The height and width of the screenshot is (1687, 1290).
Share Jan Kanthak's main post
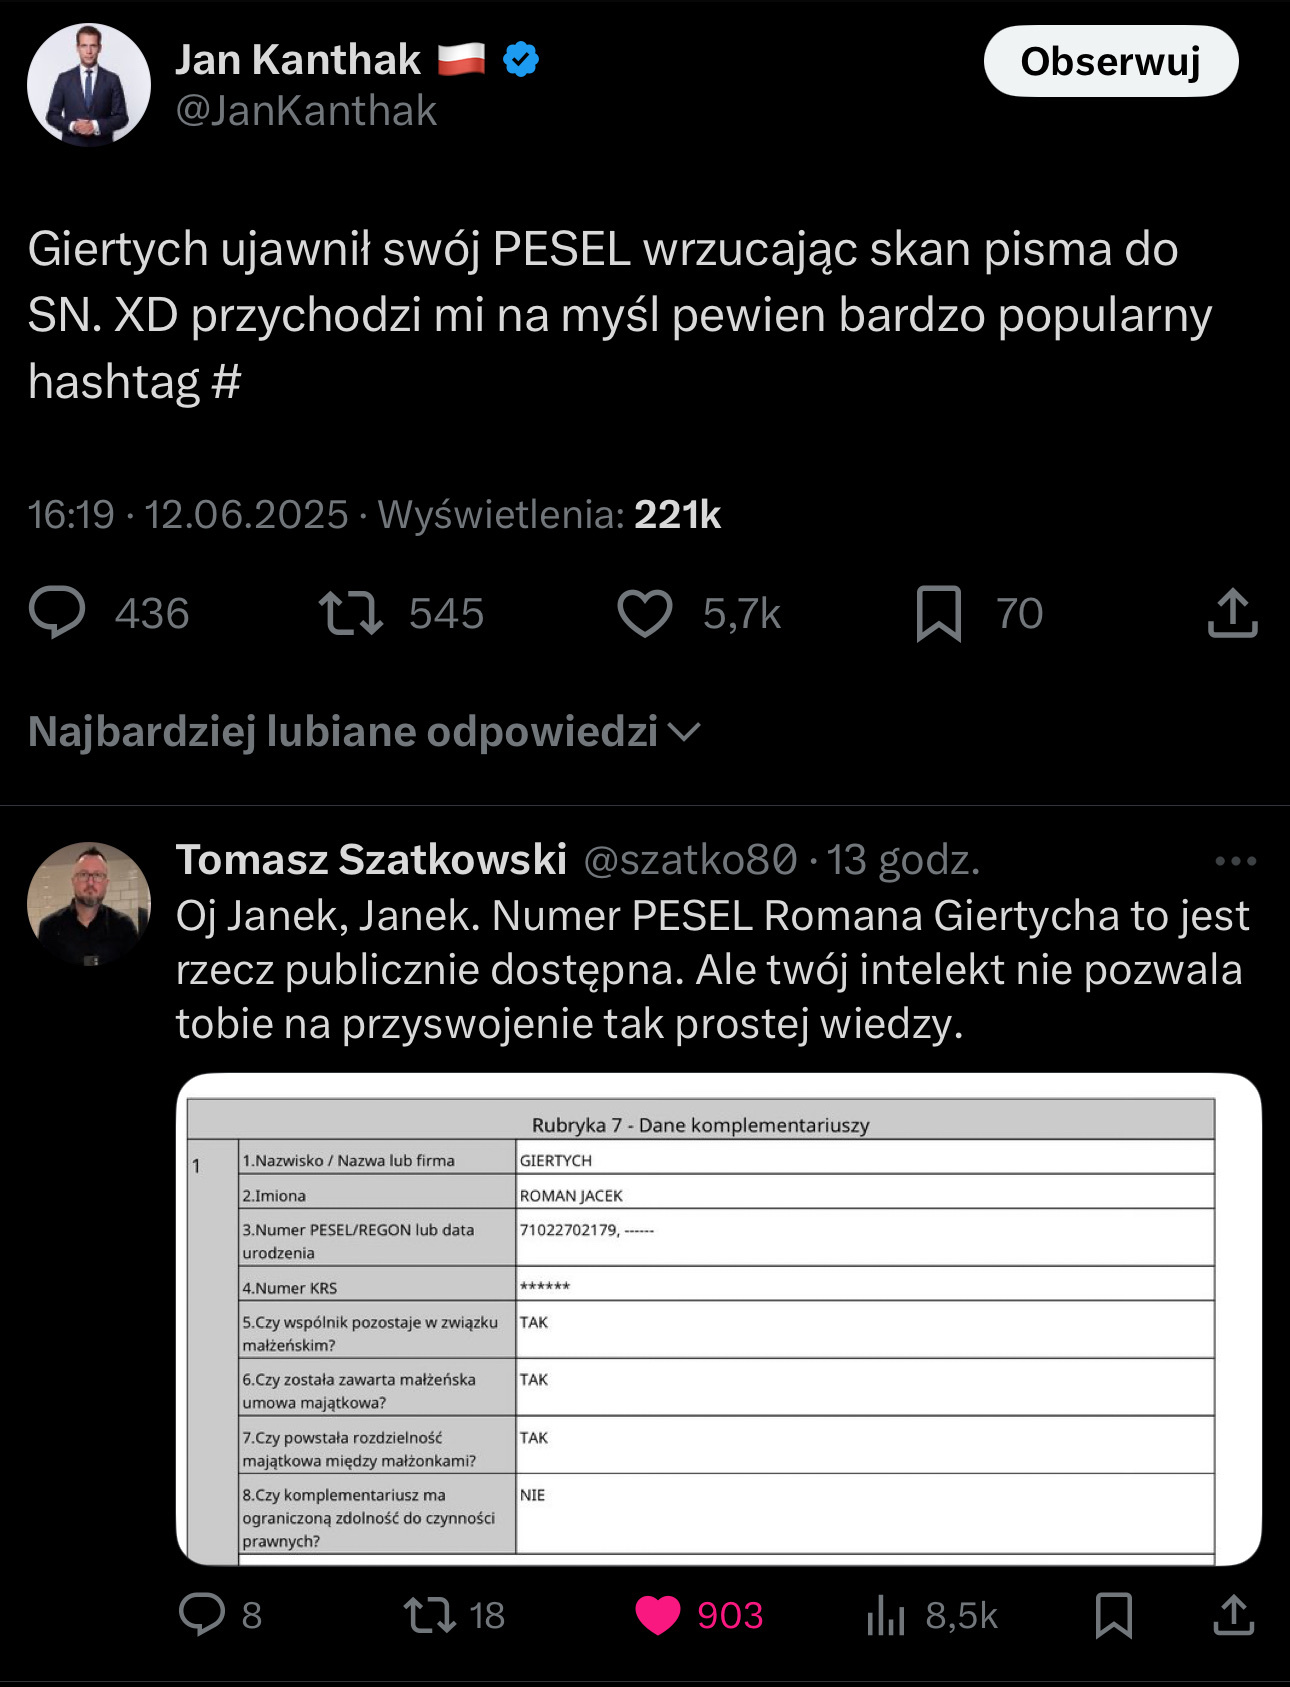(x=1232, y=613)
